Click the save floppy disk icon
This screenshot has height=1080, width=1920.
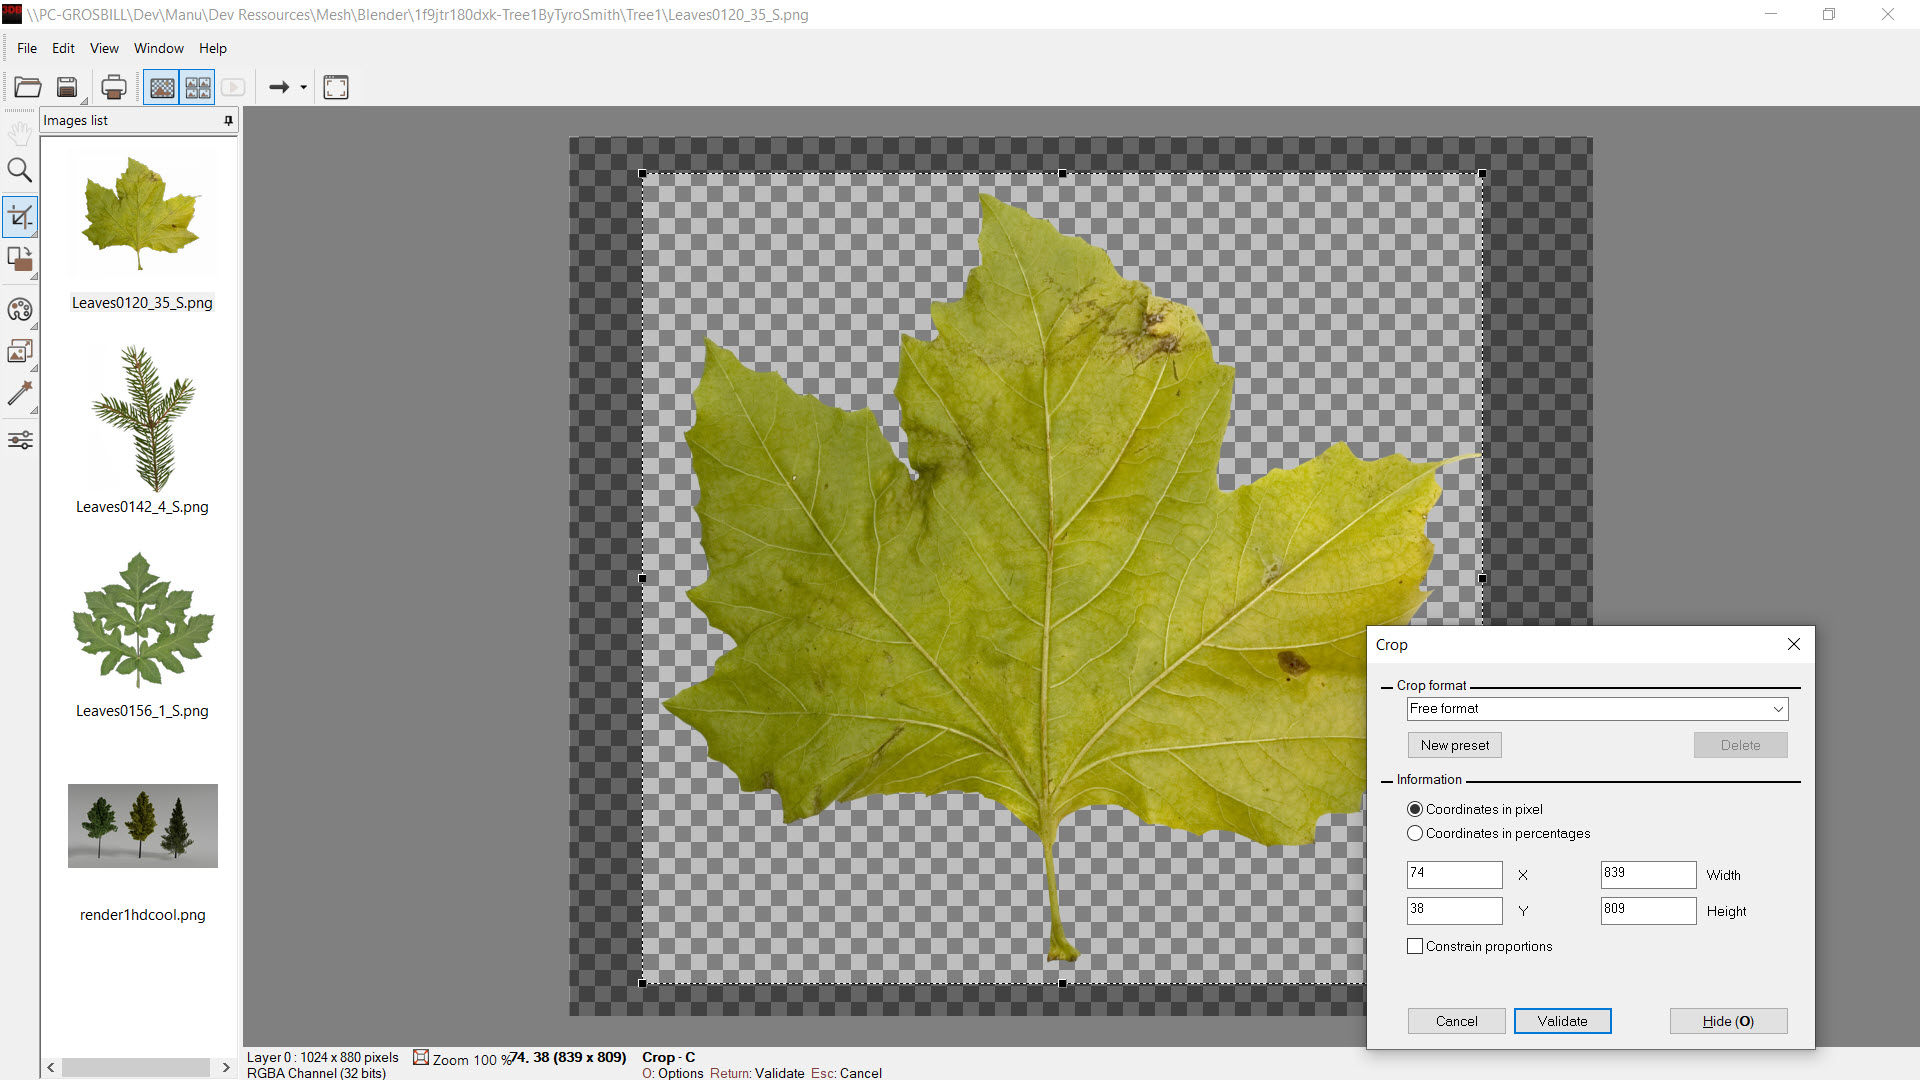67,87
